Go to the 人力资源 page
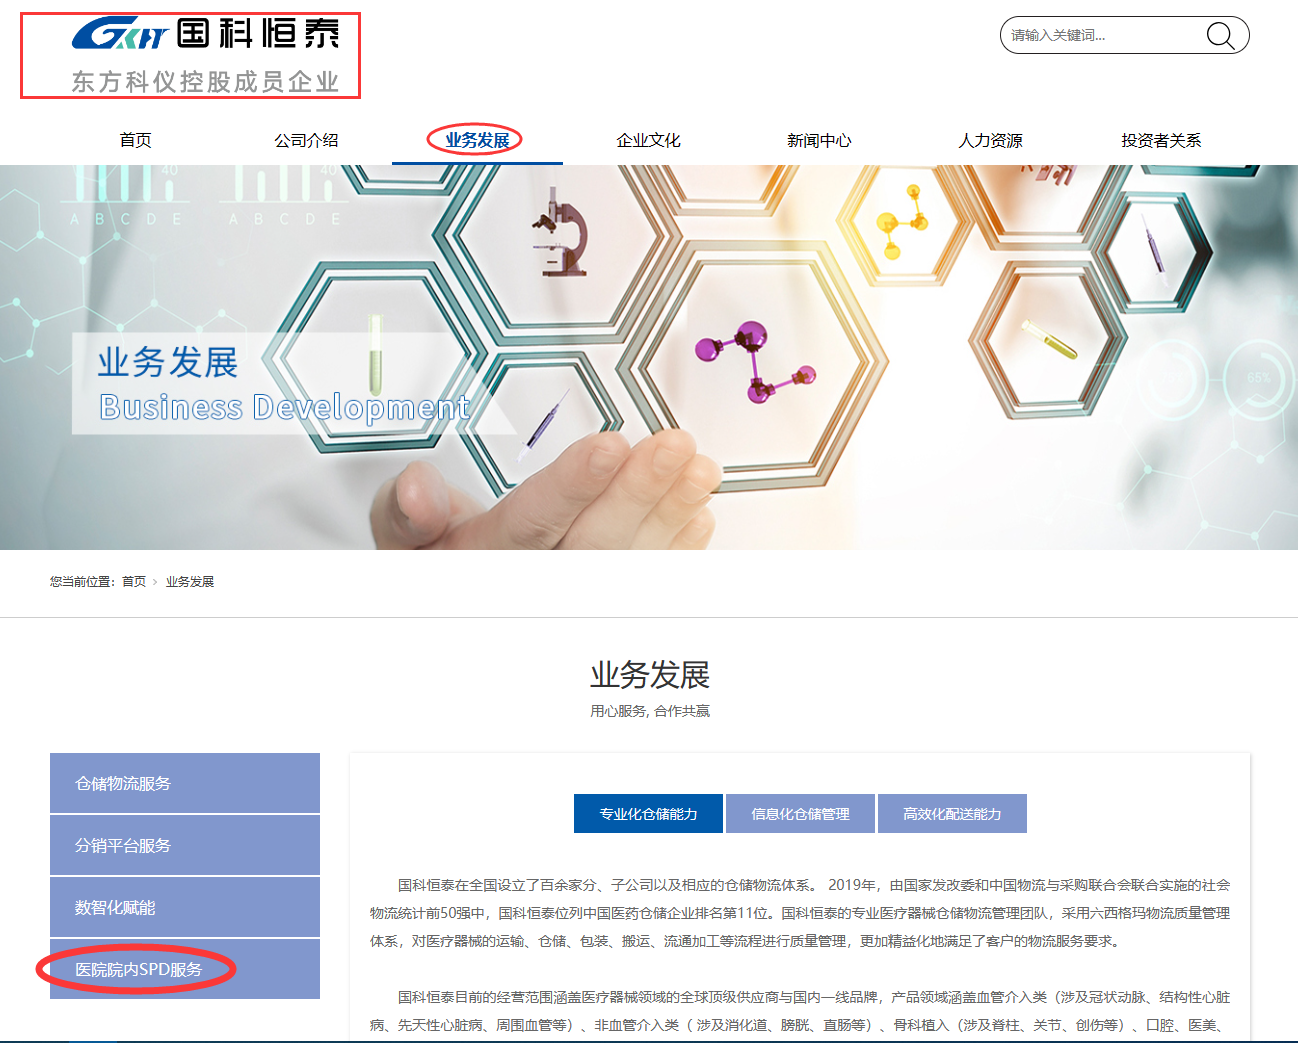 coord(991,140)
